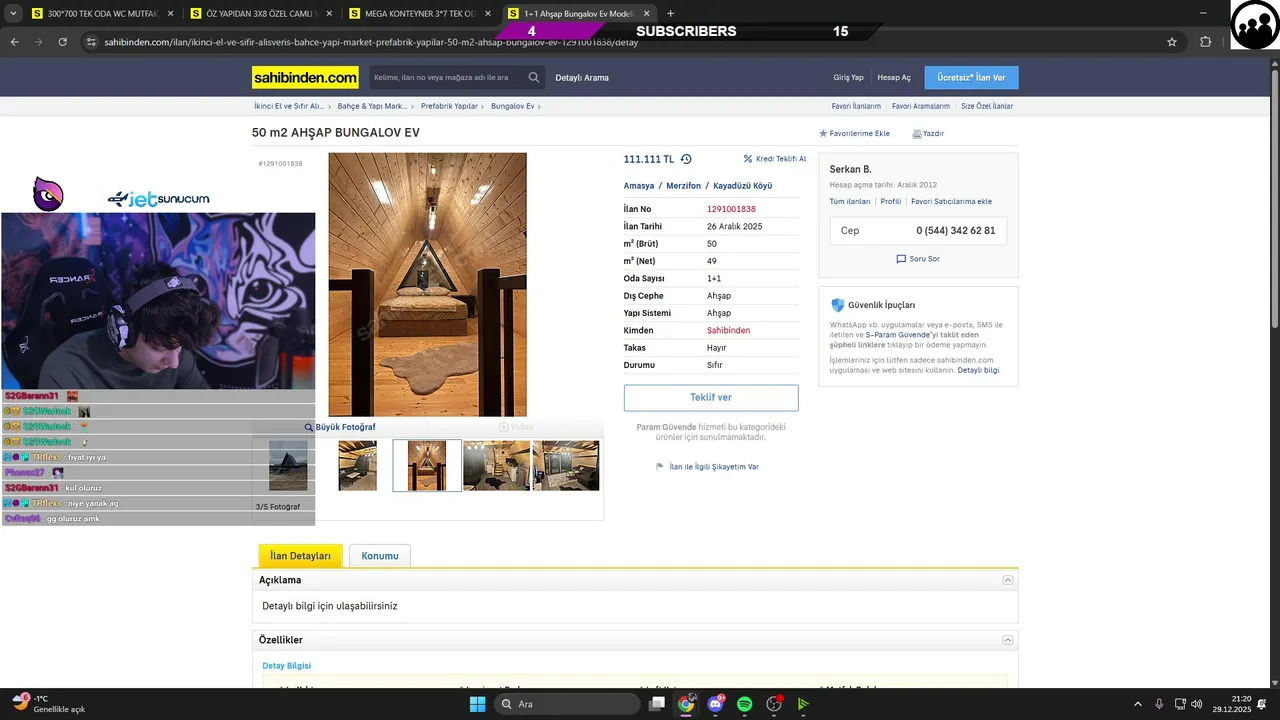This screenshot has height=720, width=1280.
Task: Click the price history clock icon
Action: pos(686,159)
